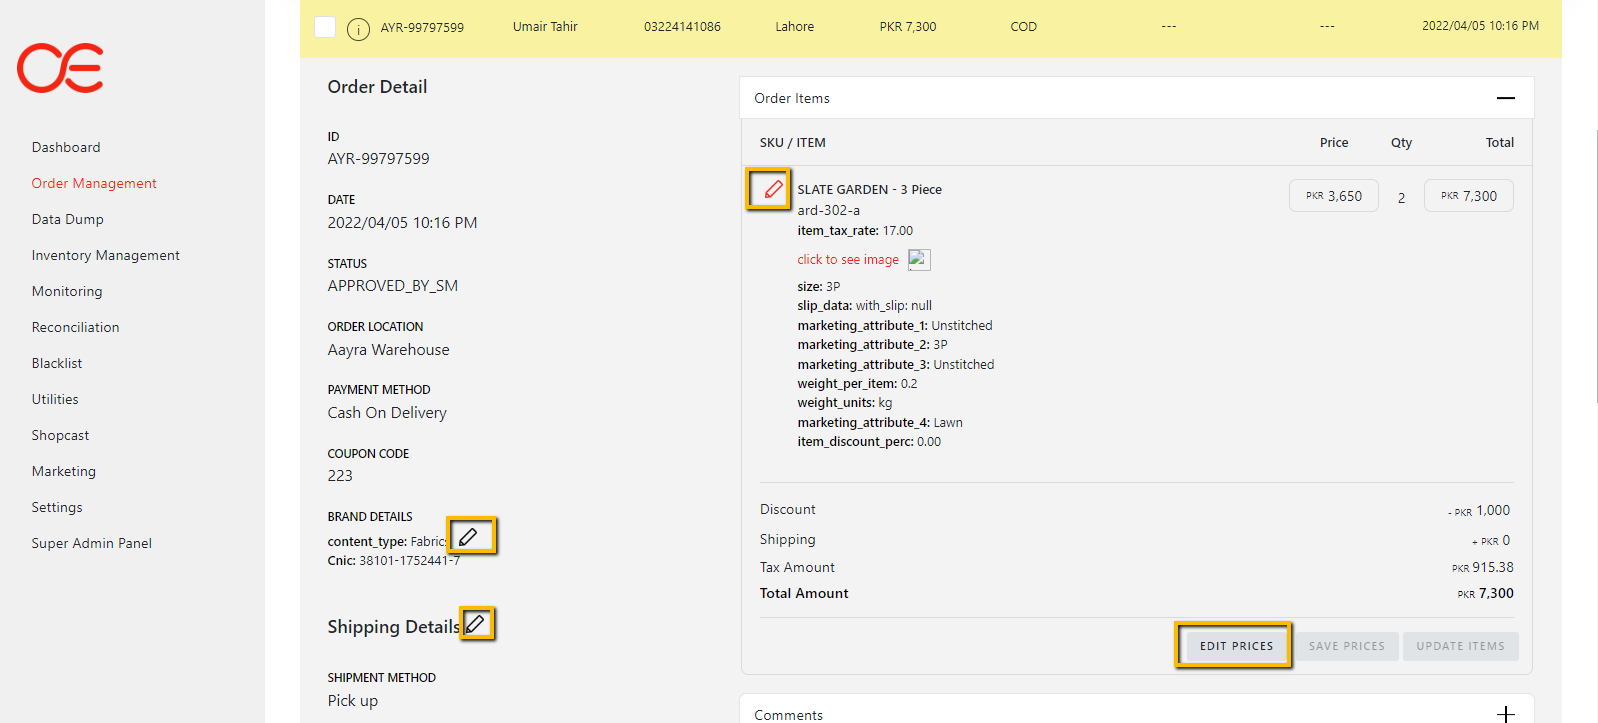Select the order row checkbox
The image size is (1598, 723).
click(325, 27)
